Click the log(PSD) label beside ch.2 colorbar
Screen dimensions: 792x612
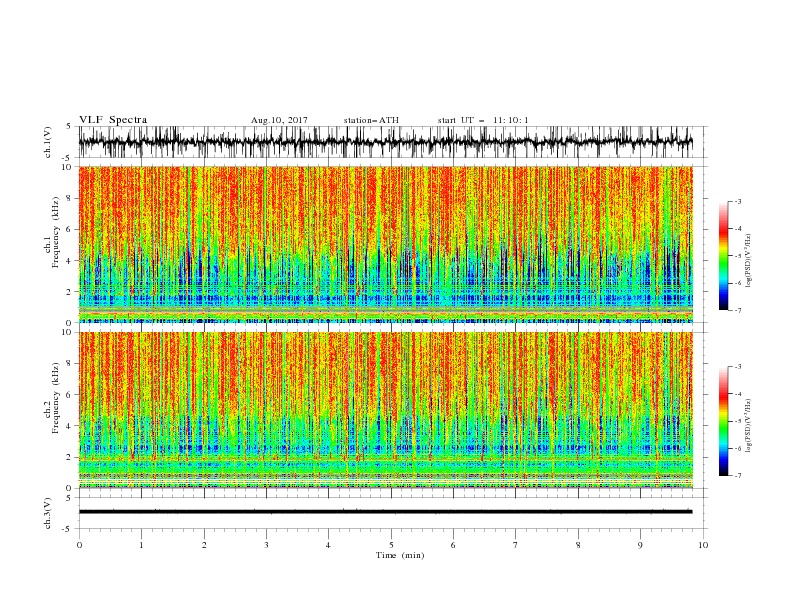coord(748,426)
